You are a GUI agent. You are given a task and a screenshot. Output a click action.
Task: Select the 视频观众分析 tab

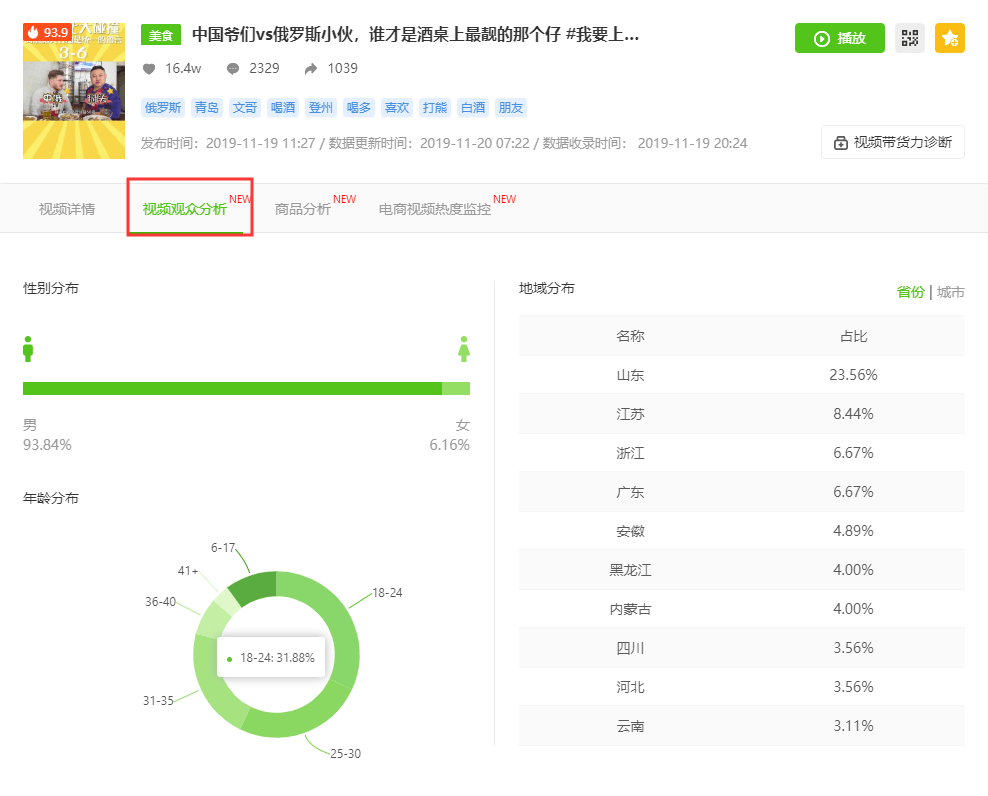pyautogui.click(x=185, y=209)
